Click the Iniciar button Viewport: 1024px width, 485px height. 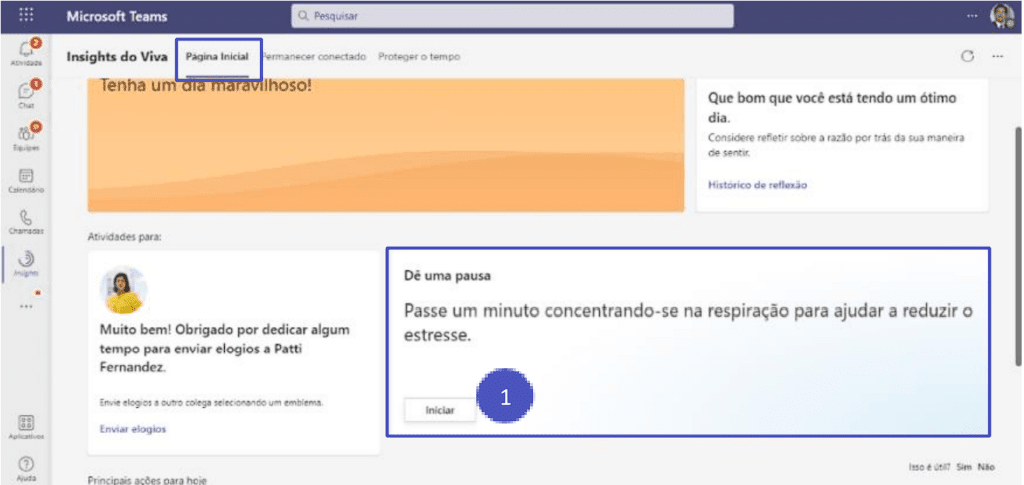(x=440, y=411)
